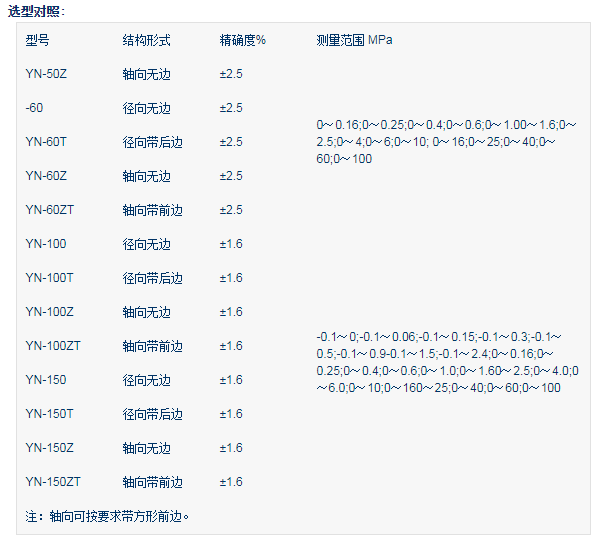Select the YN-150T model cell
The width and height of the screenshot is (602, 555).
[49, 414]
